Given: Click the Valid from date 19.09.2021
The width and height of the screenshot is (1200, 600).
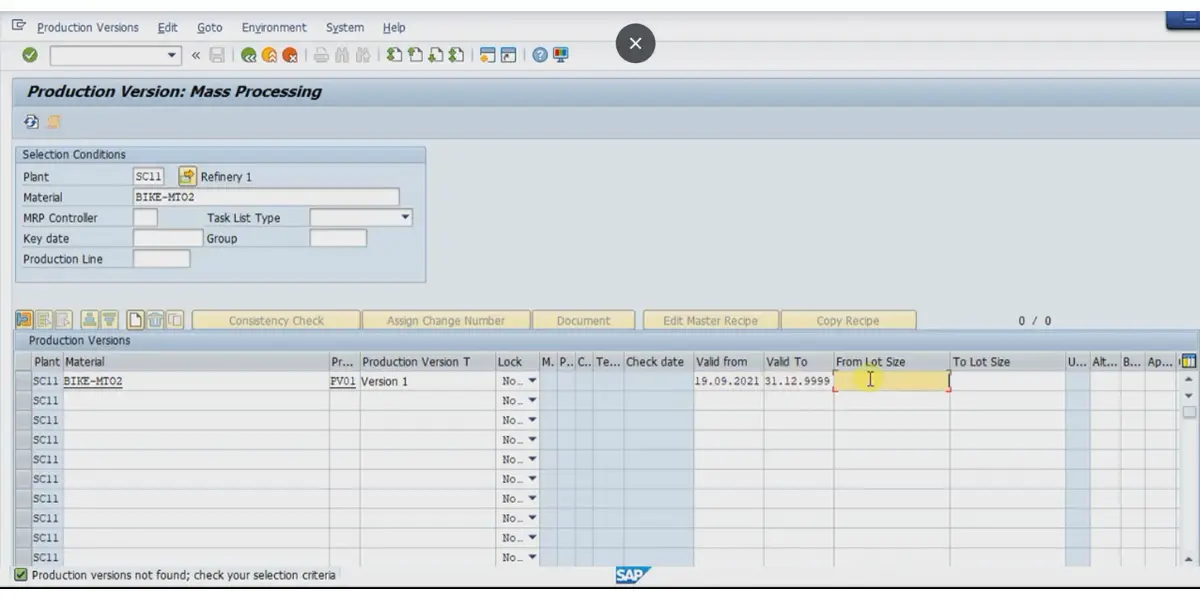Looking at the screenshot, I should coord(728,381).
